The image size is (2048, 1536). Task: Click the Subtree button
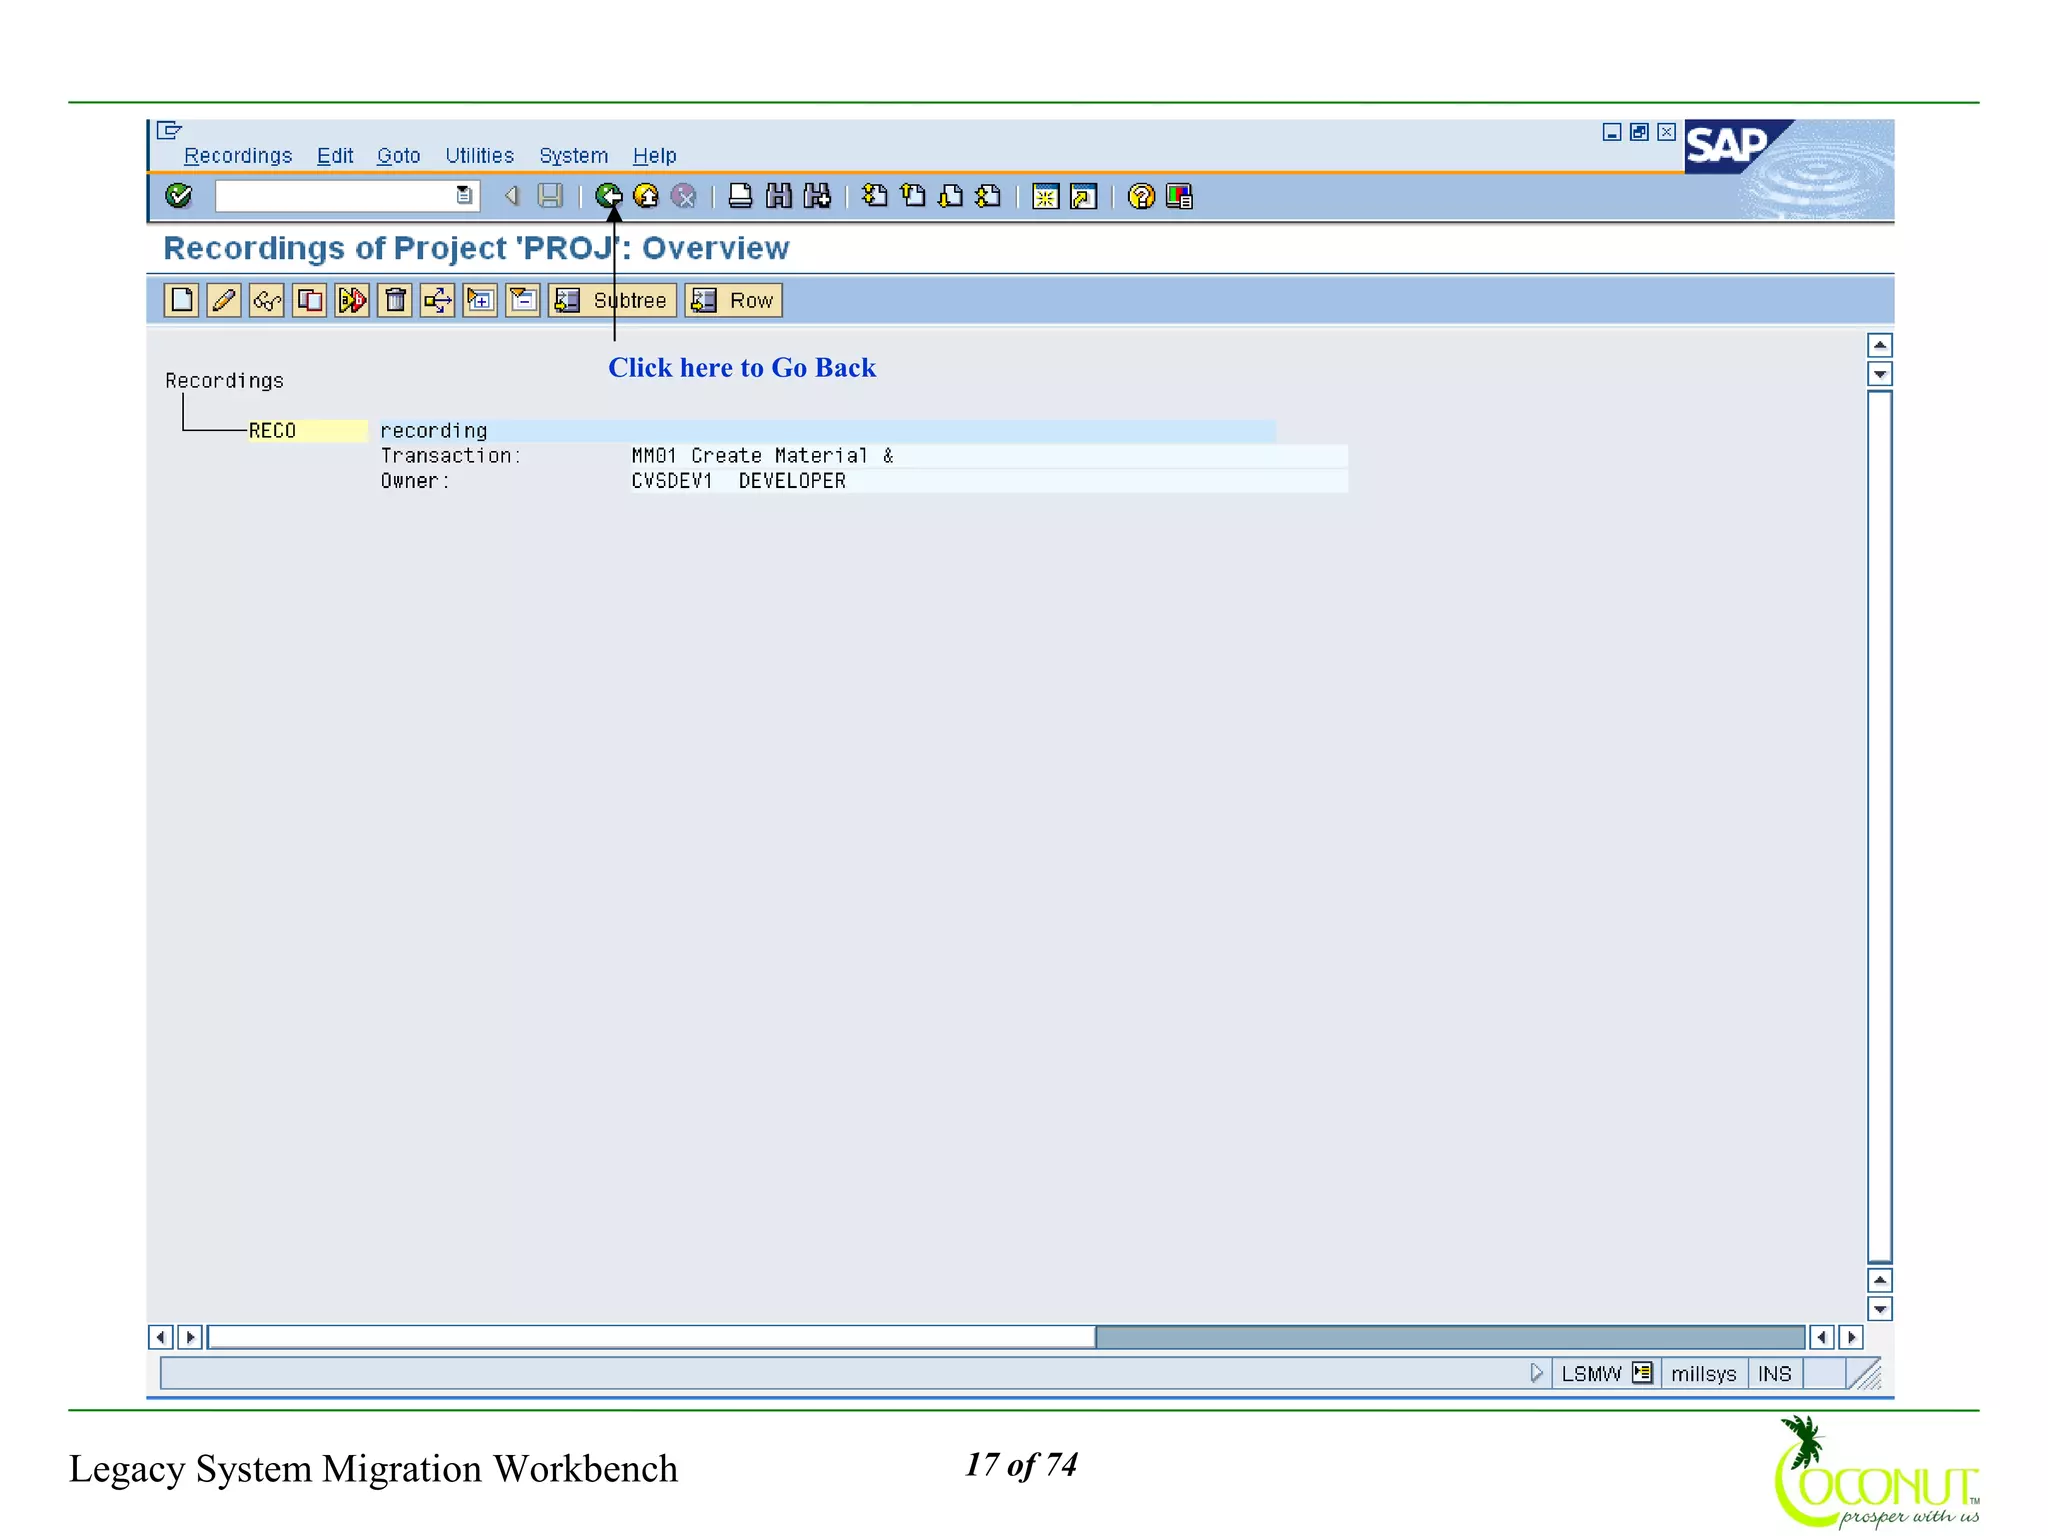[x=613, y=300]
